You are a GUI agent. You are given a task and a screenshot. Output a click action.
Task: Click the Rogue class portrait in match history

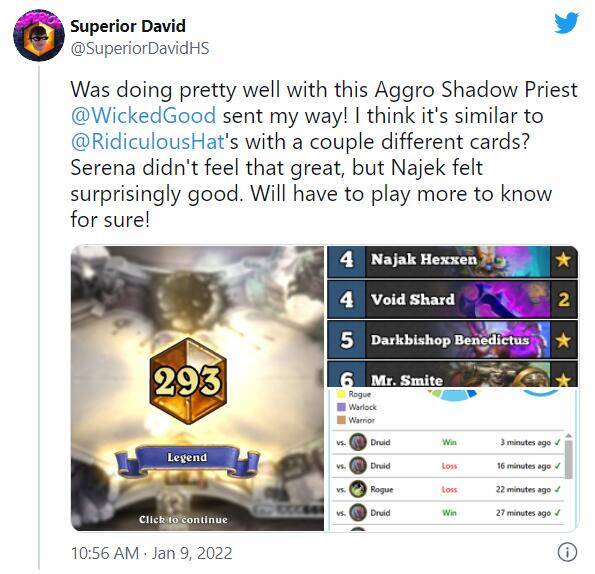357,489
